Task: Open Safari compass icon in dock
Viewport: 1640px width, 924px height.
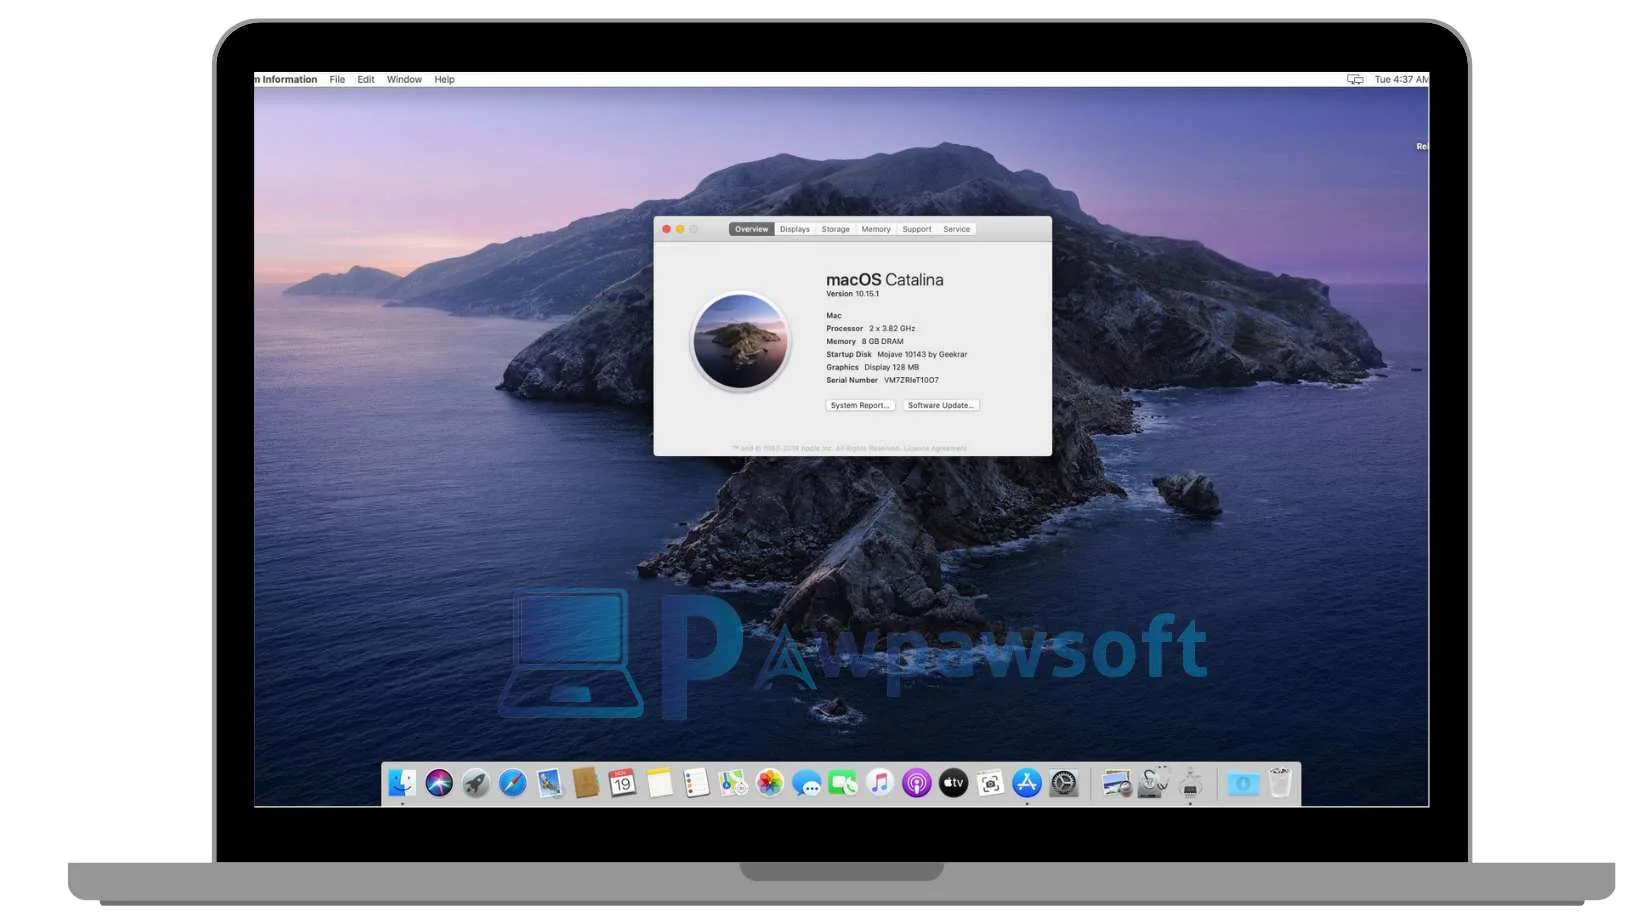Action: pyautogui.click(x=513, y=783)
